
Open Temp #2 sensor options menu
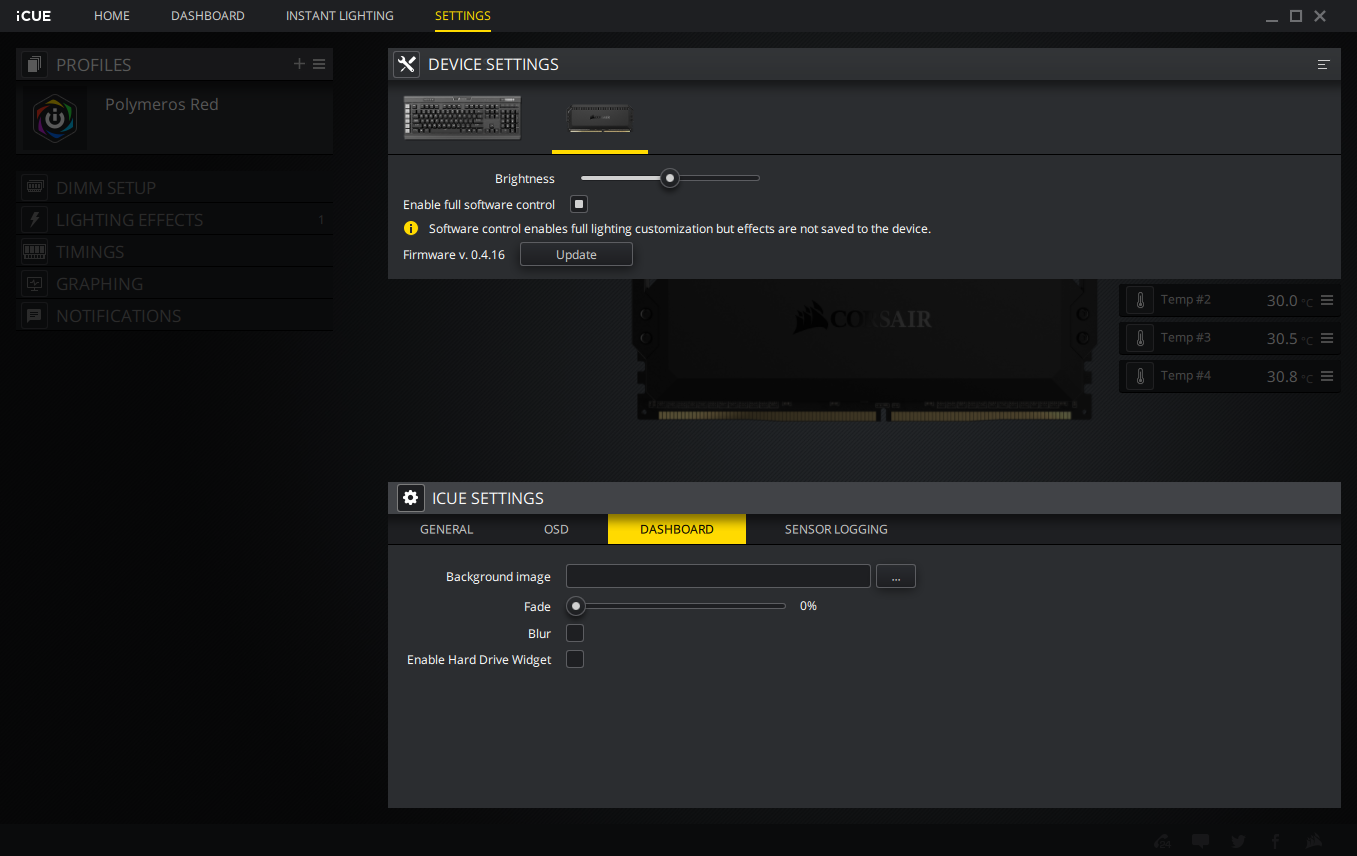(1327, 300)
